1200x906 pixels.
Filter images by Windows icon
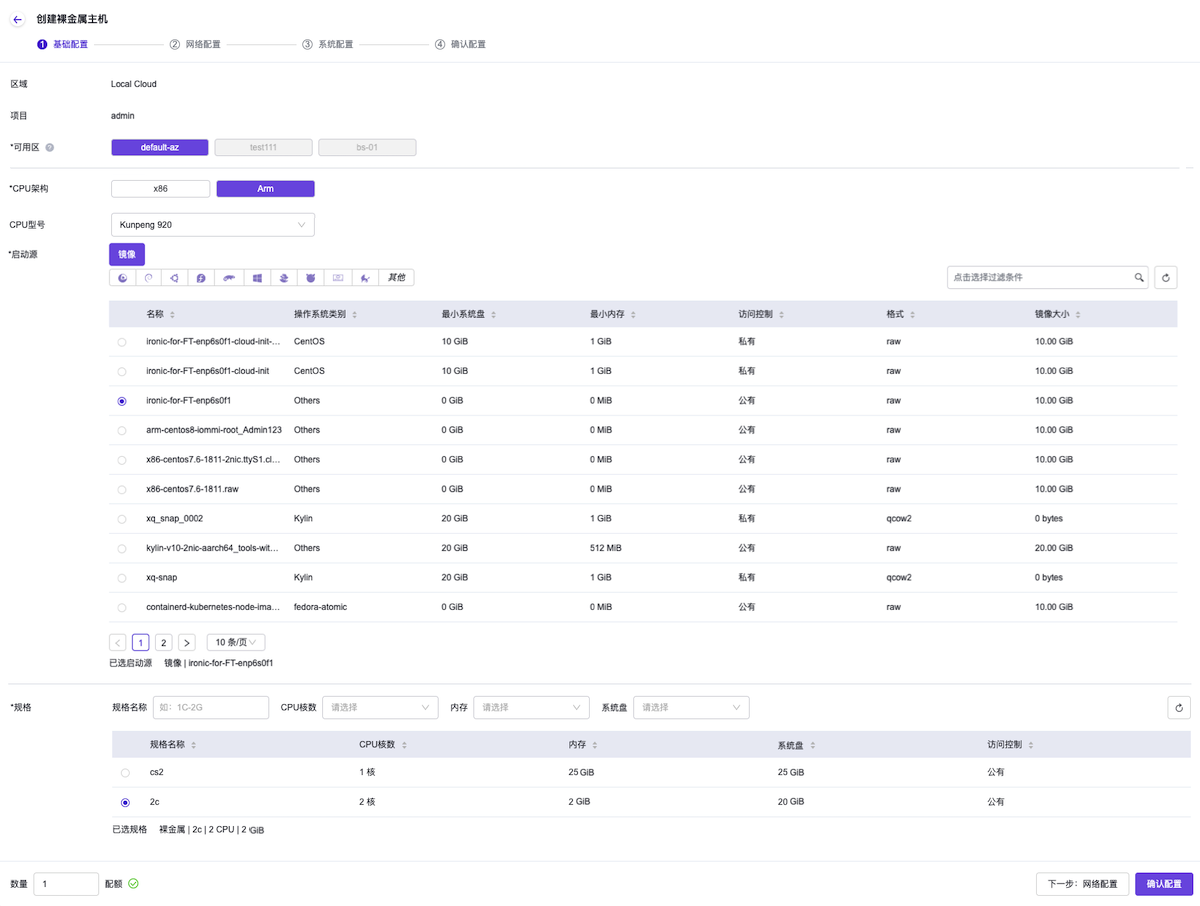pos(257,278)
